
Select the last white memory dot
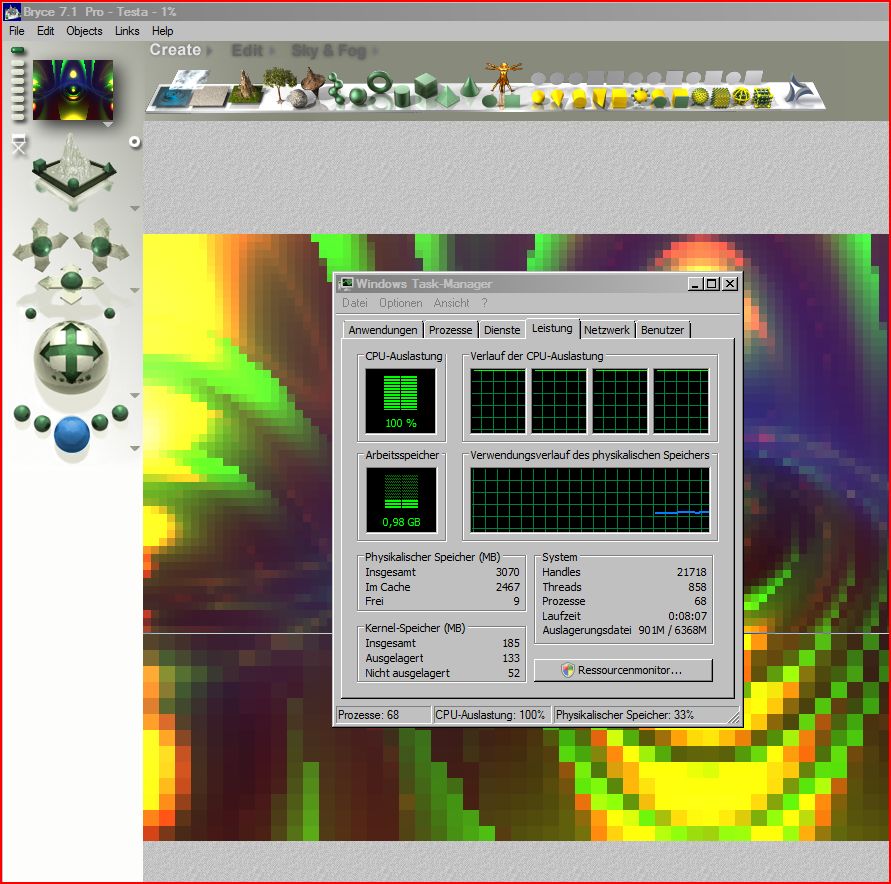pyautogui.click(x=18, y=116)
